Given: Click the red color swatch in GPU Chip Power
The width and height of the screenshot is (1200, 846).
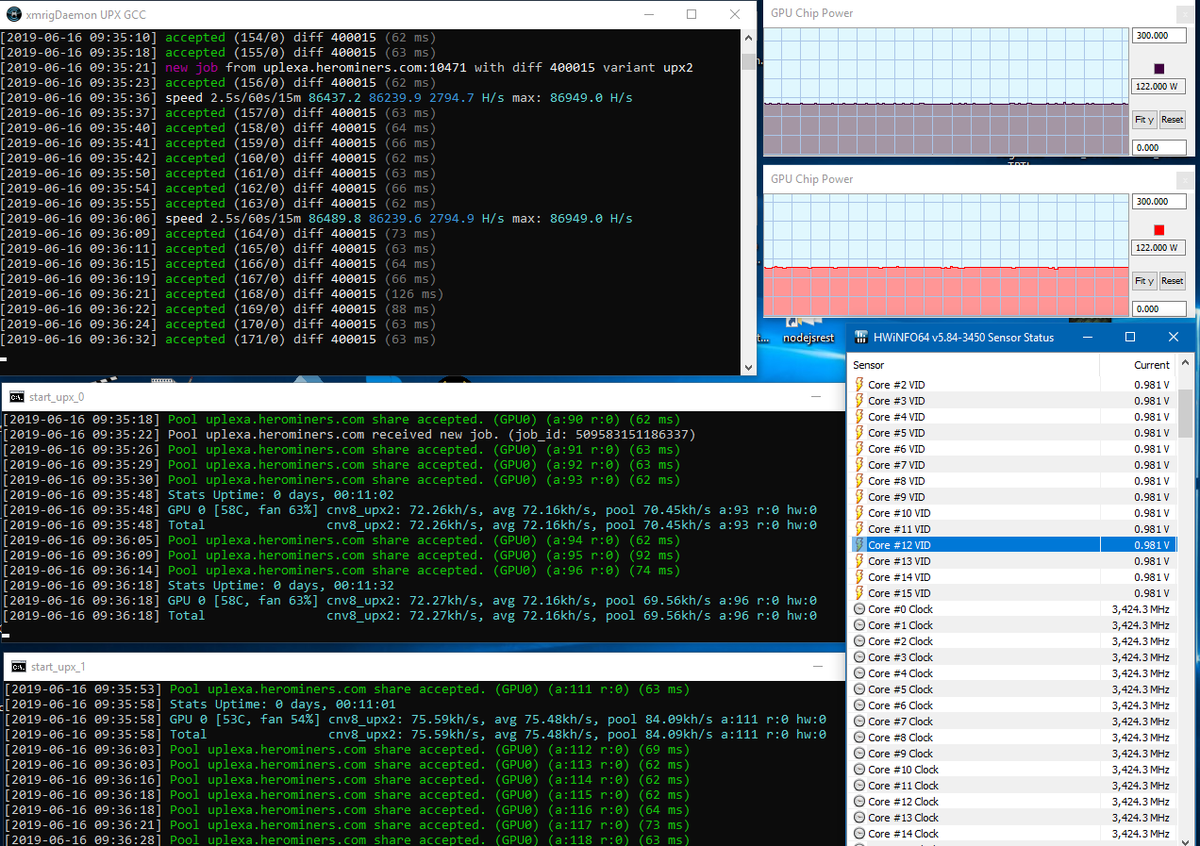Looking at the screenshot, I should [x=1159, y=229].
